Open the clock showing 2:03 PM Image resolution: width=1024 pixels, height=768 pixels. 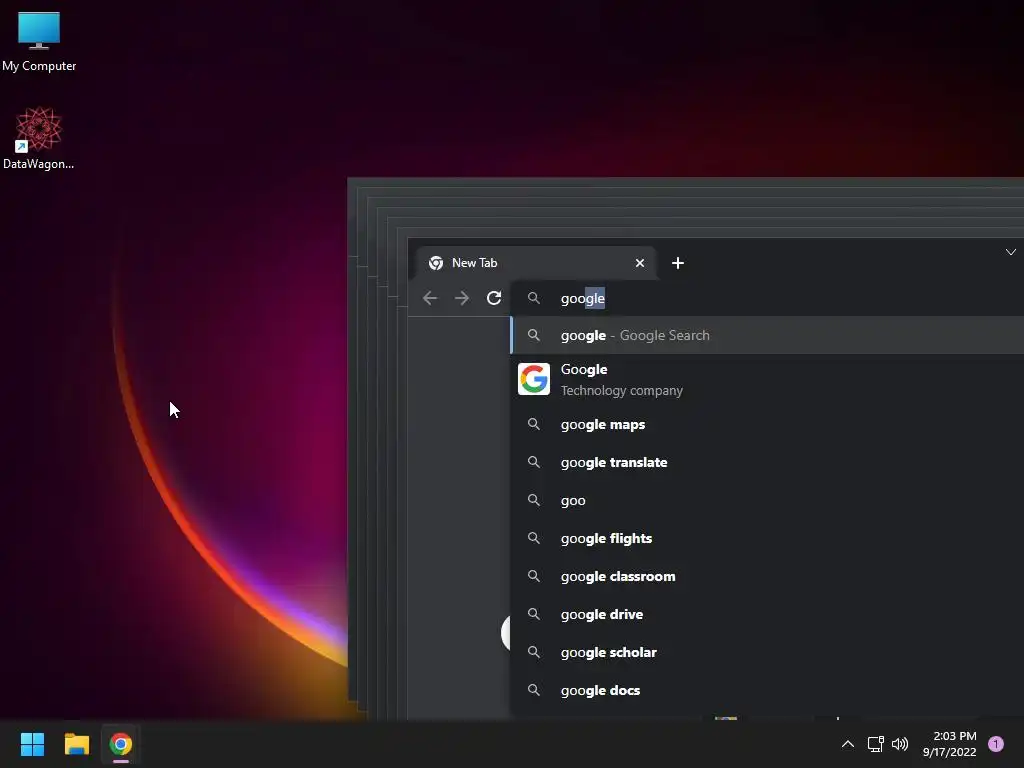(x=949, y=744)
